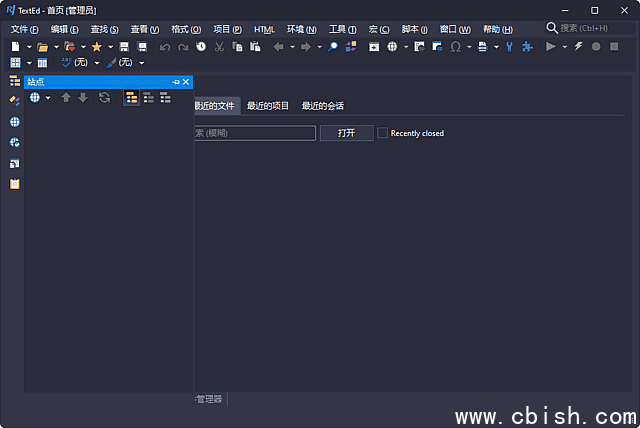Expand the run play dropdown arrow
This screenshot has width=640, height=428.
pos(564,47)
